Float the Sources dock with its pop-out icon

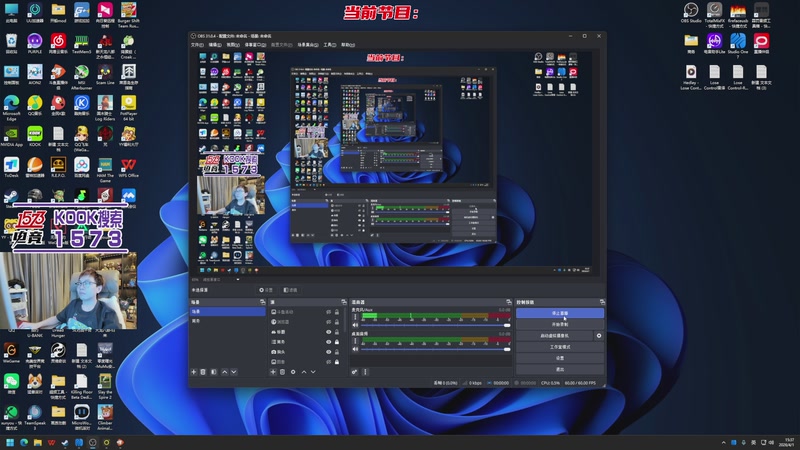pos(343,302)
